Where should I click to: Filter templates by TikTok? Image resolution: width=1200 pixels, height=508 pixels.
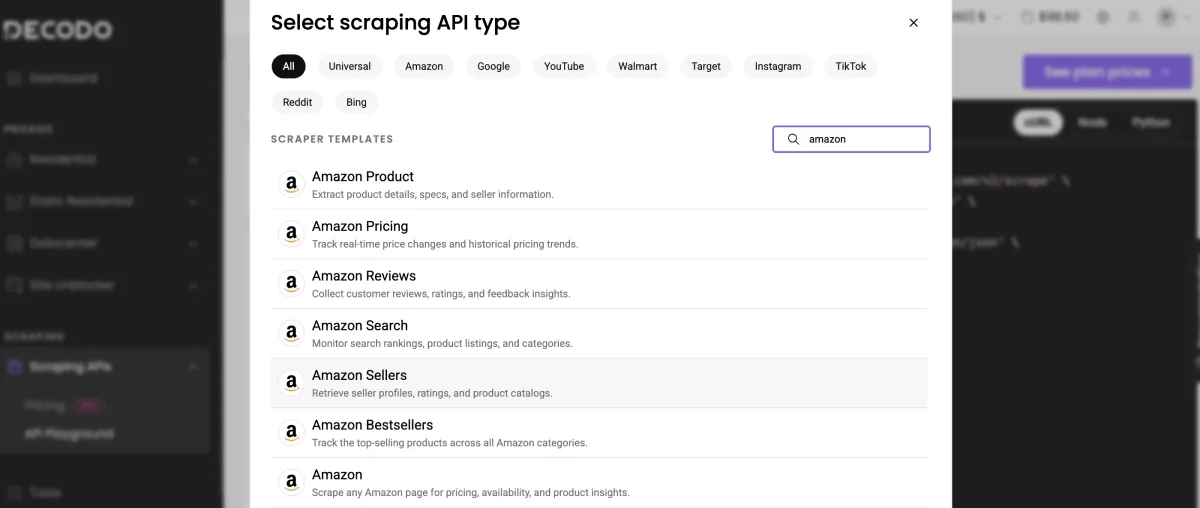pyautogui.click(x=851, y=66)
